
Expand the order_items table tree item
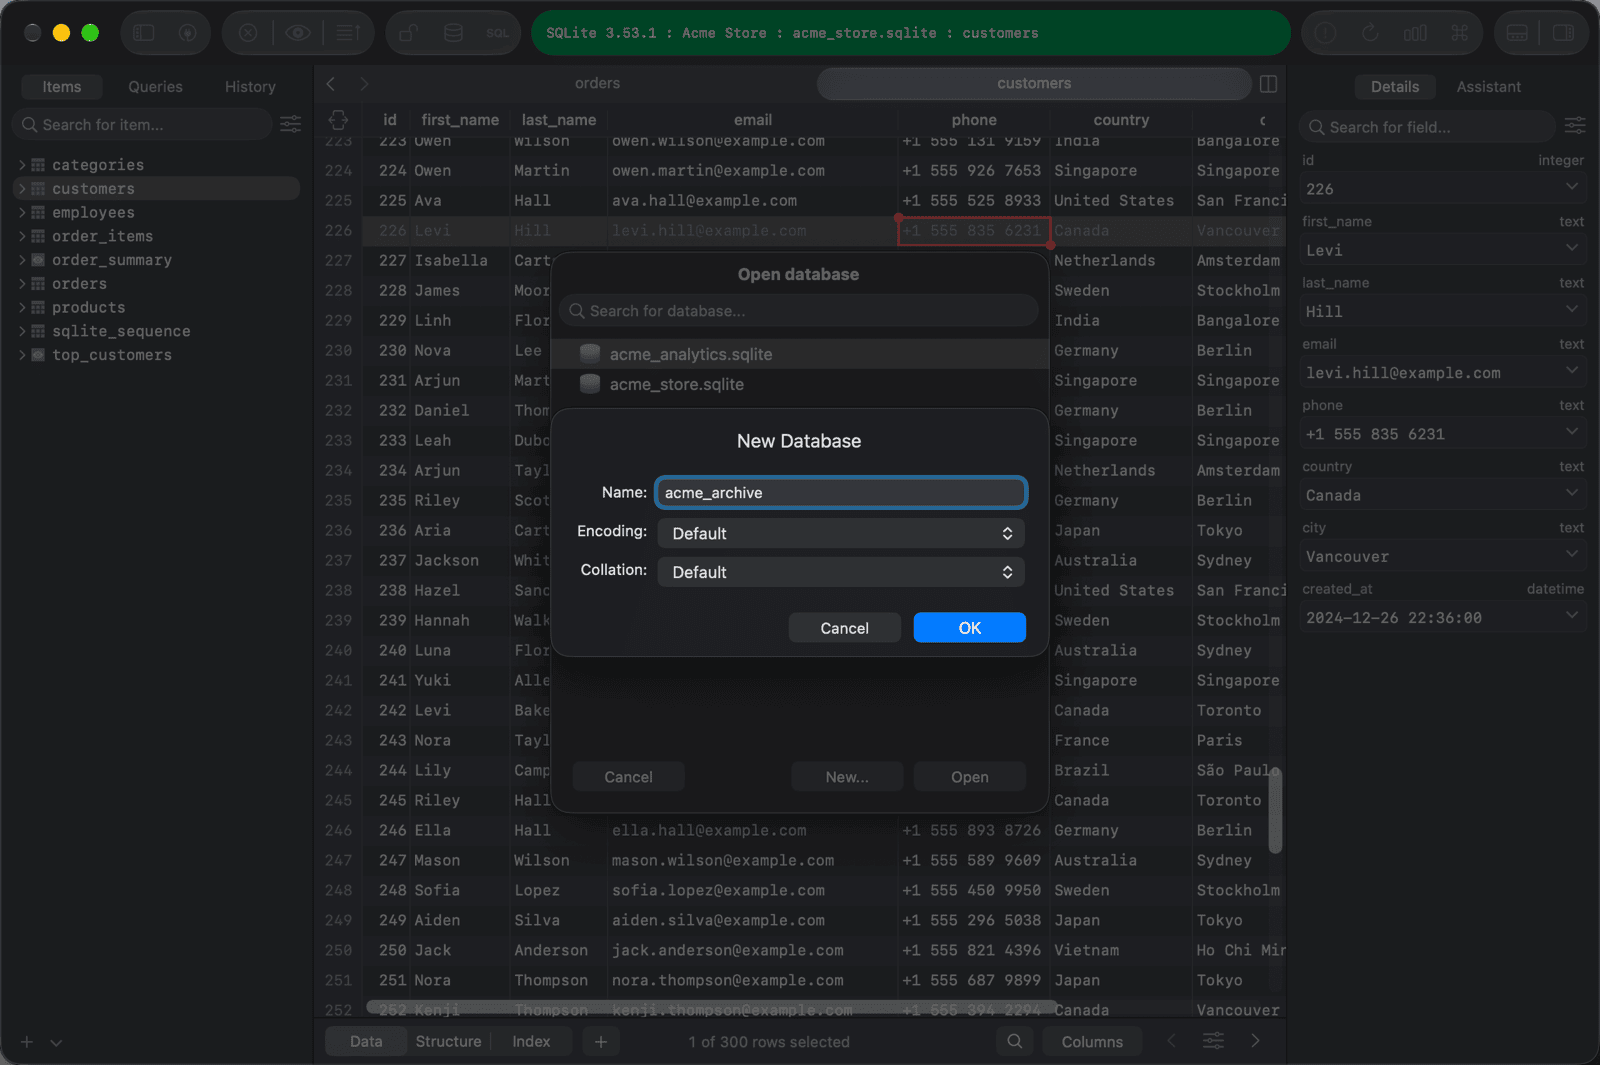22,236
